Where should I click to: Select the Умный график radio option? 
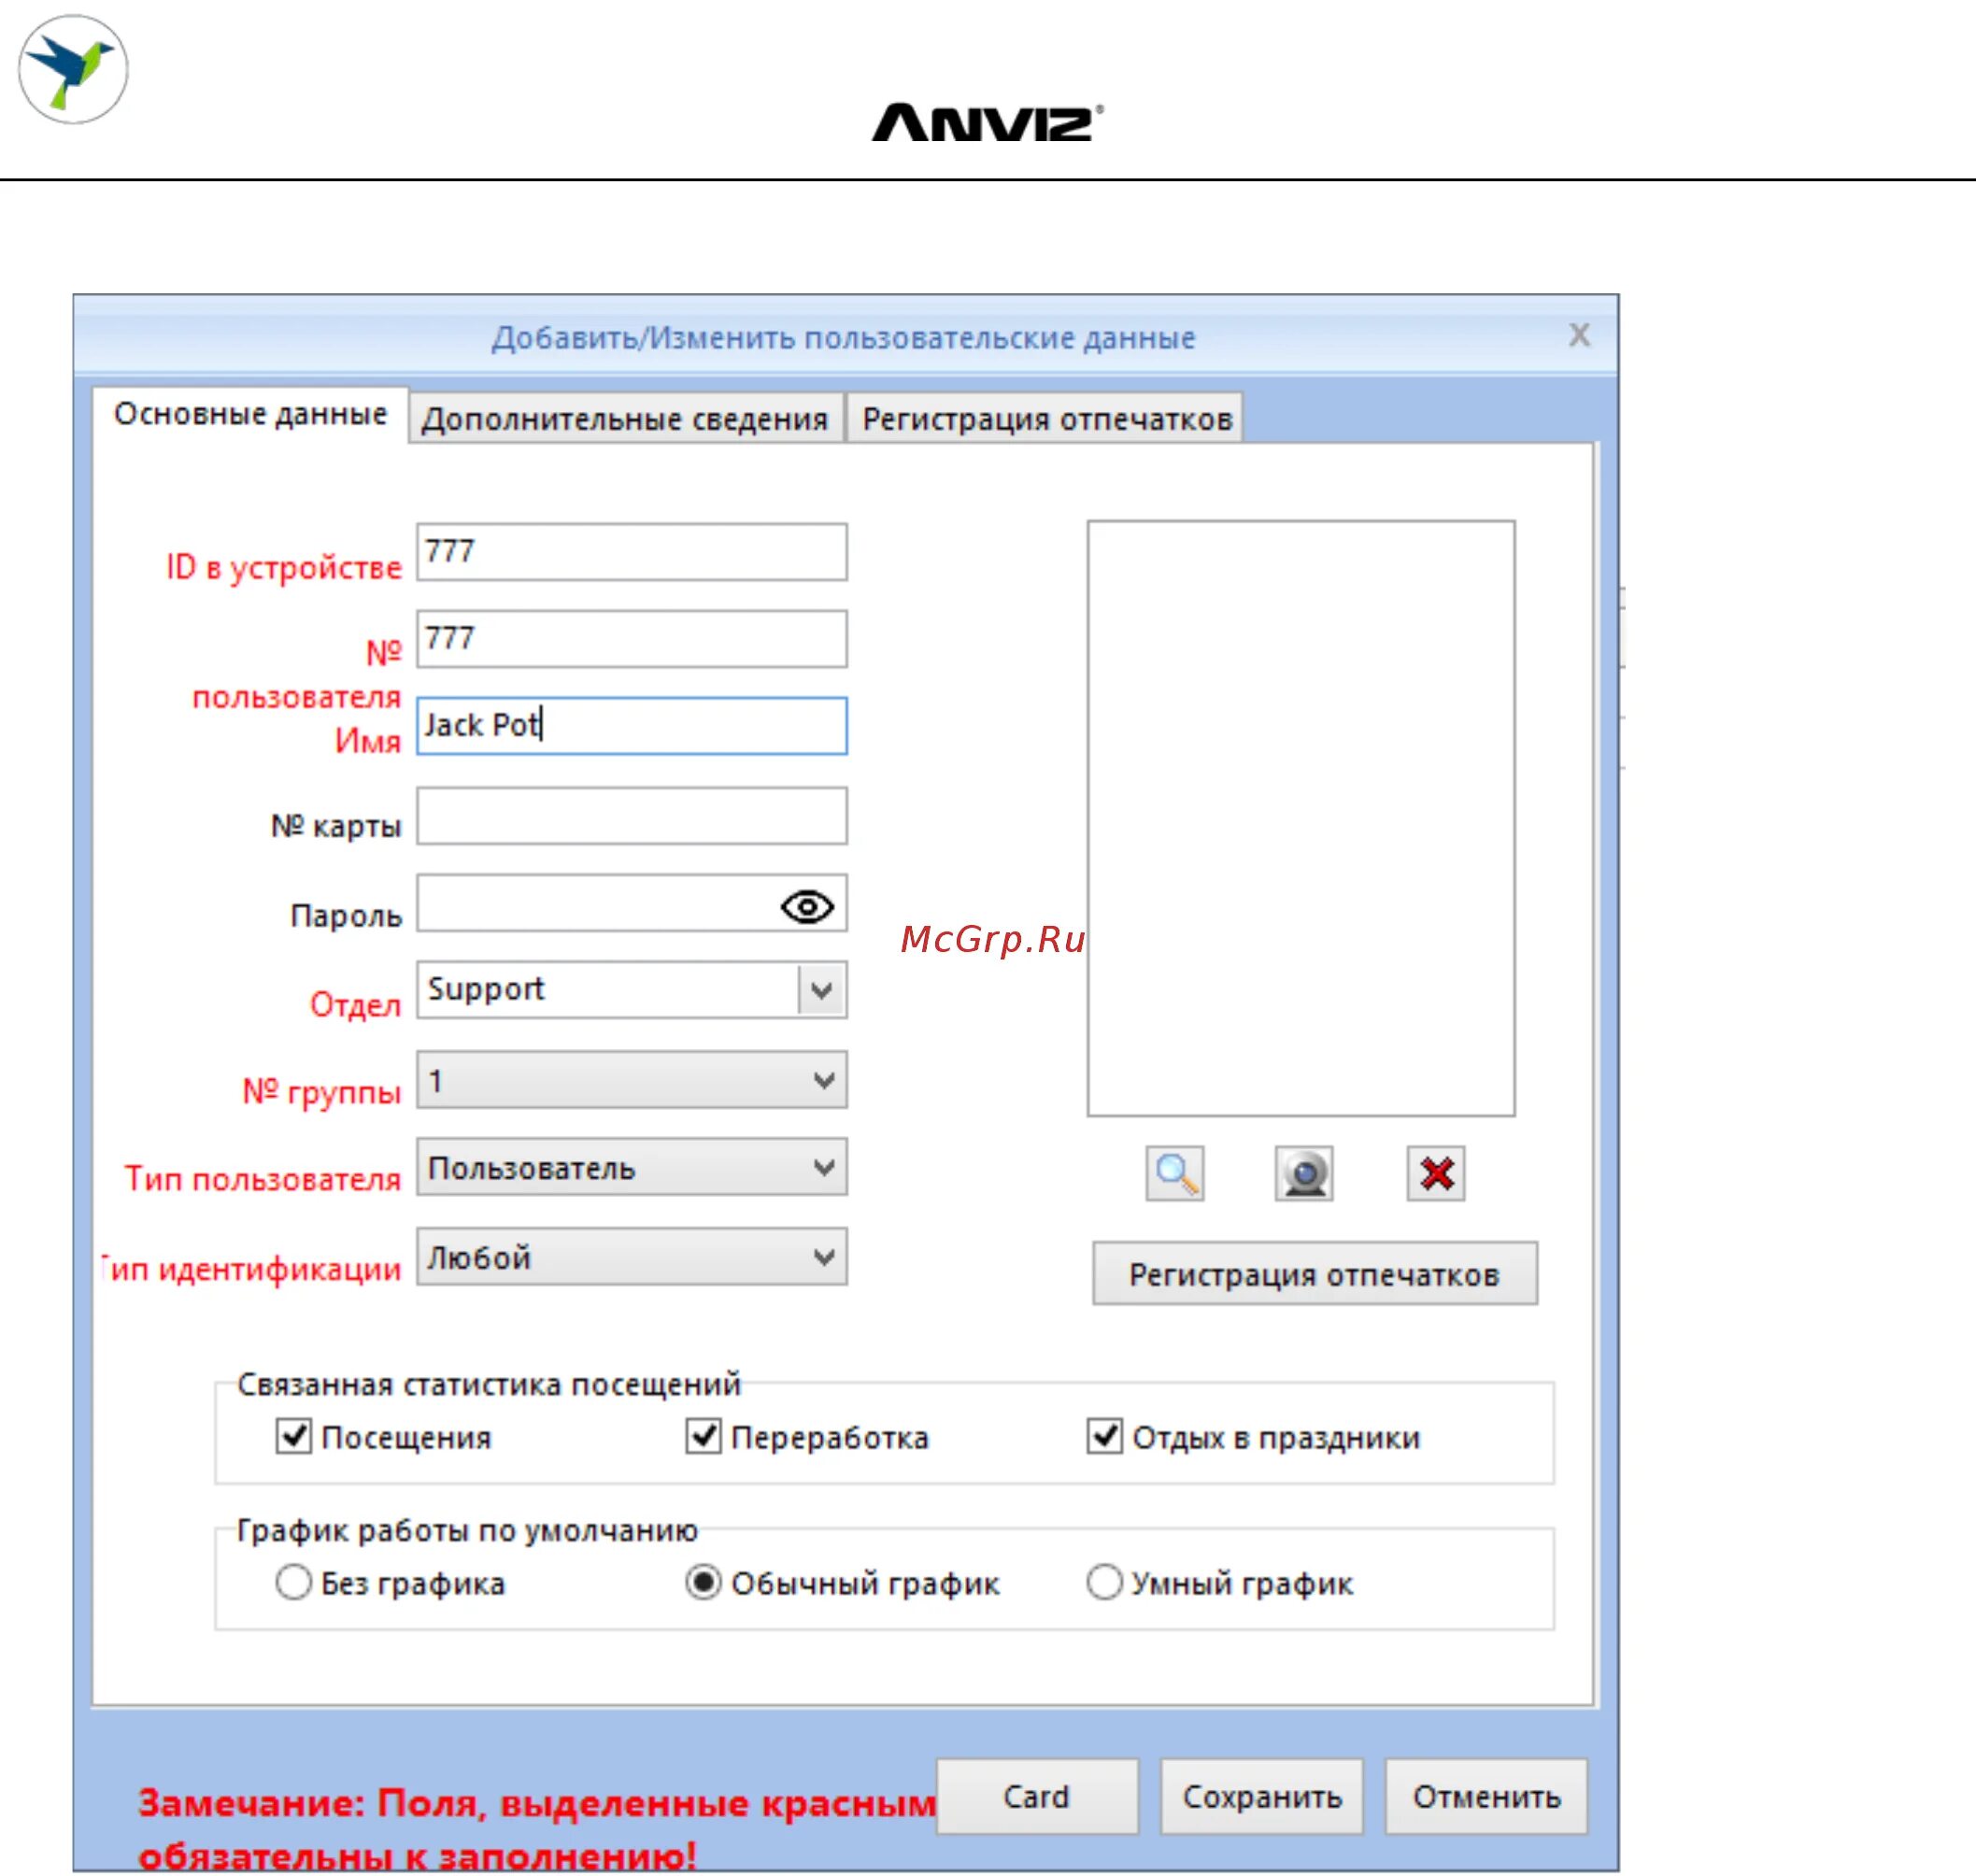pos(1104,1582)
